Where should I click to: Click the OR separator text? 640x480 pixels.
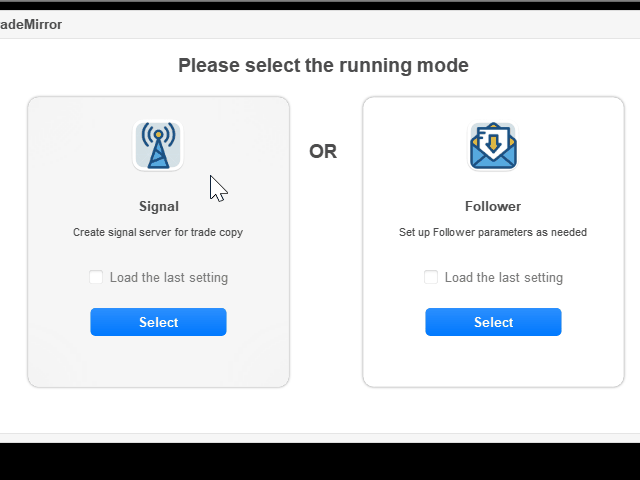point(323,152)
